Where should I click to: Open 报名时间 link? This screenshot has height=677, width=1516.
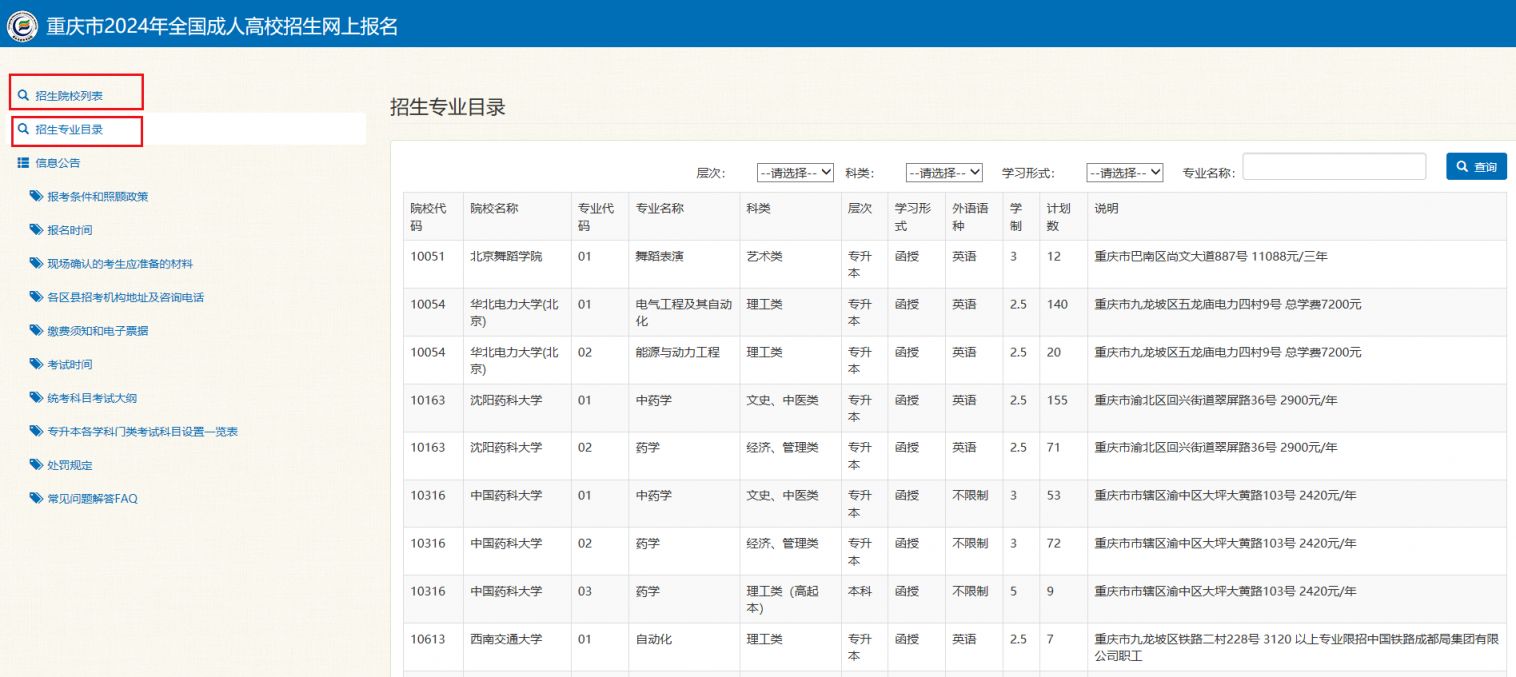tap(70, 230)
